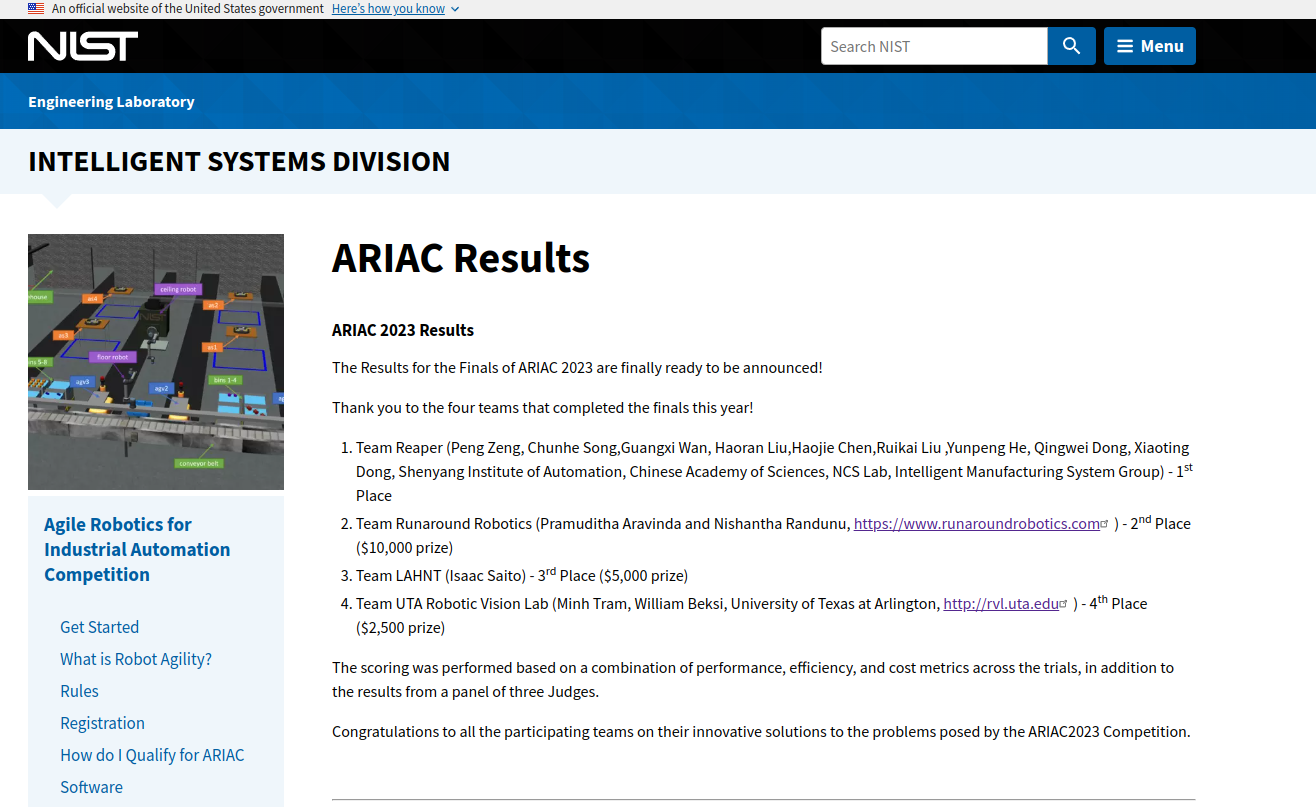Open the Registration sidebar link

coord(102,723)
